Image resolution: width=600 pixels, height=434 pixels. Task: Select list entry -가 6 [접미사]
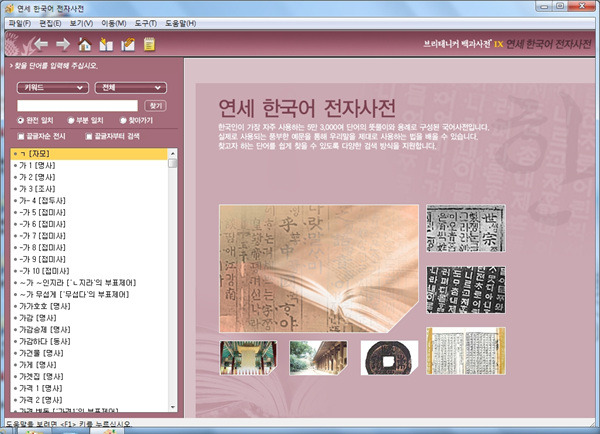pos(89,224)
